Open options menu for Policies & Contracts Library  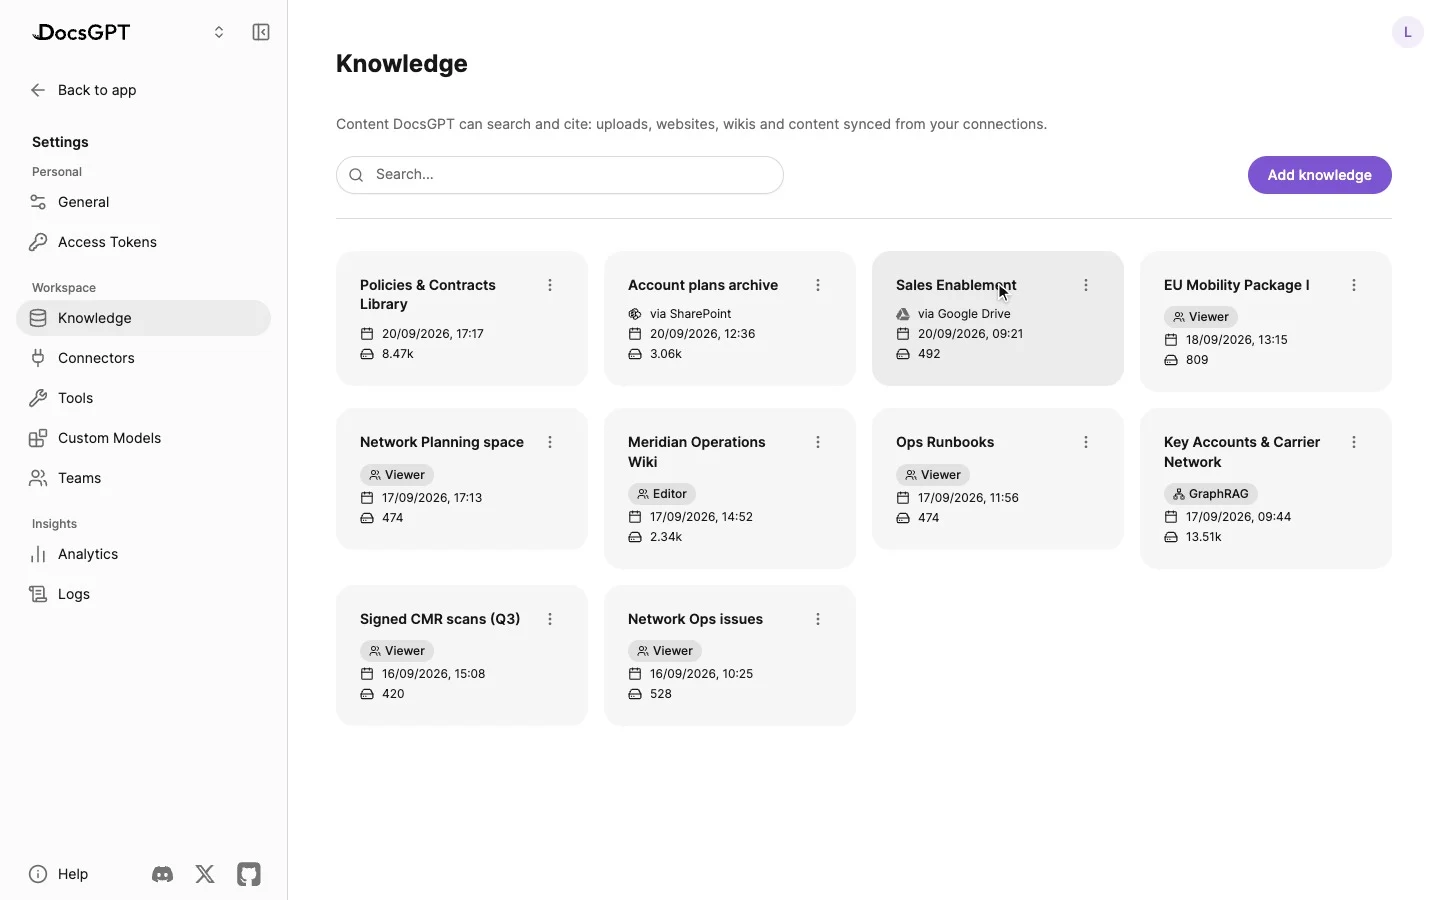click(550, 285)
